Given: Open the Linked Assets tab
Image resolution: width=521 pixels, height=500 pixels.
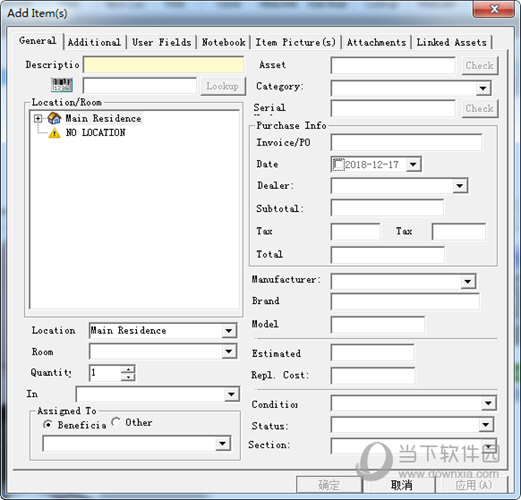Looking at the screenshot, I should 452,42.
